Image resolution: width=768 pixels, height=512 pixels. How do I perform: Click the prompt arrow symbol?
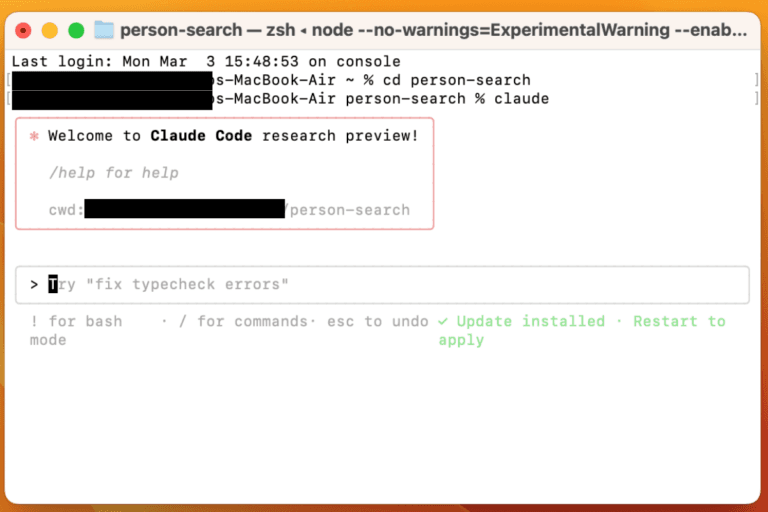point(34,284)
